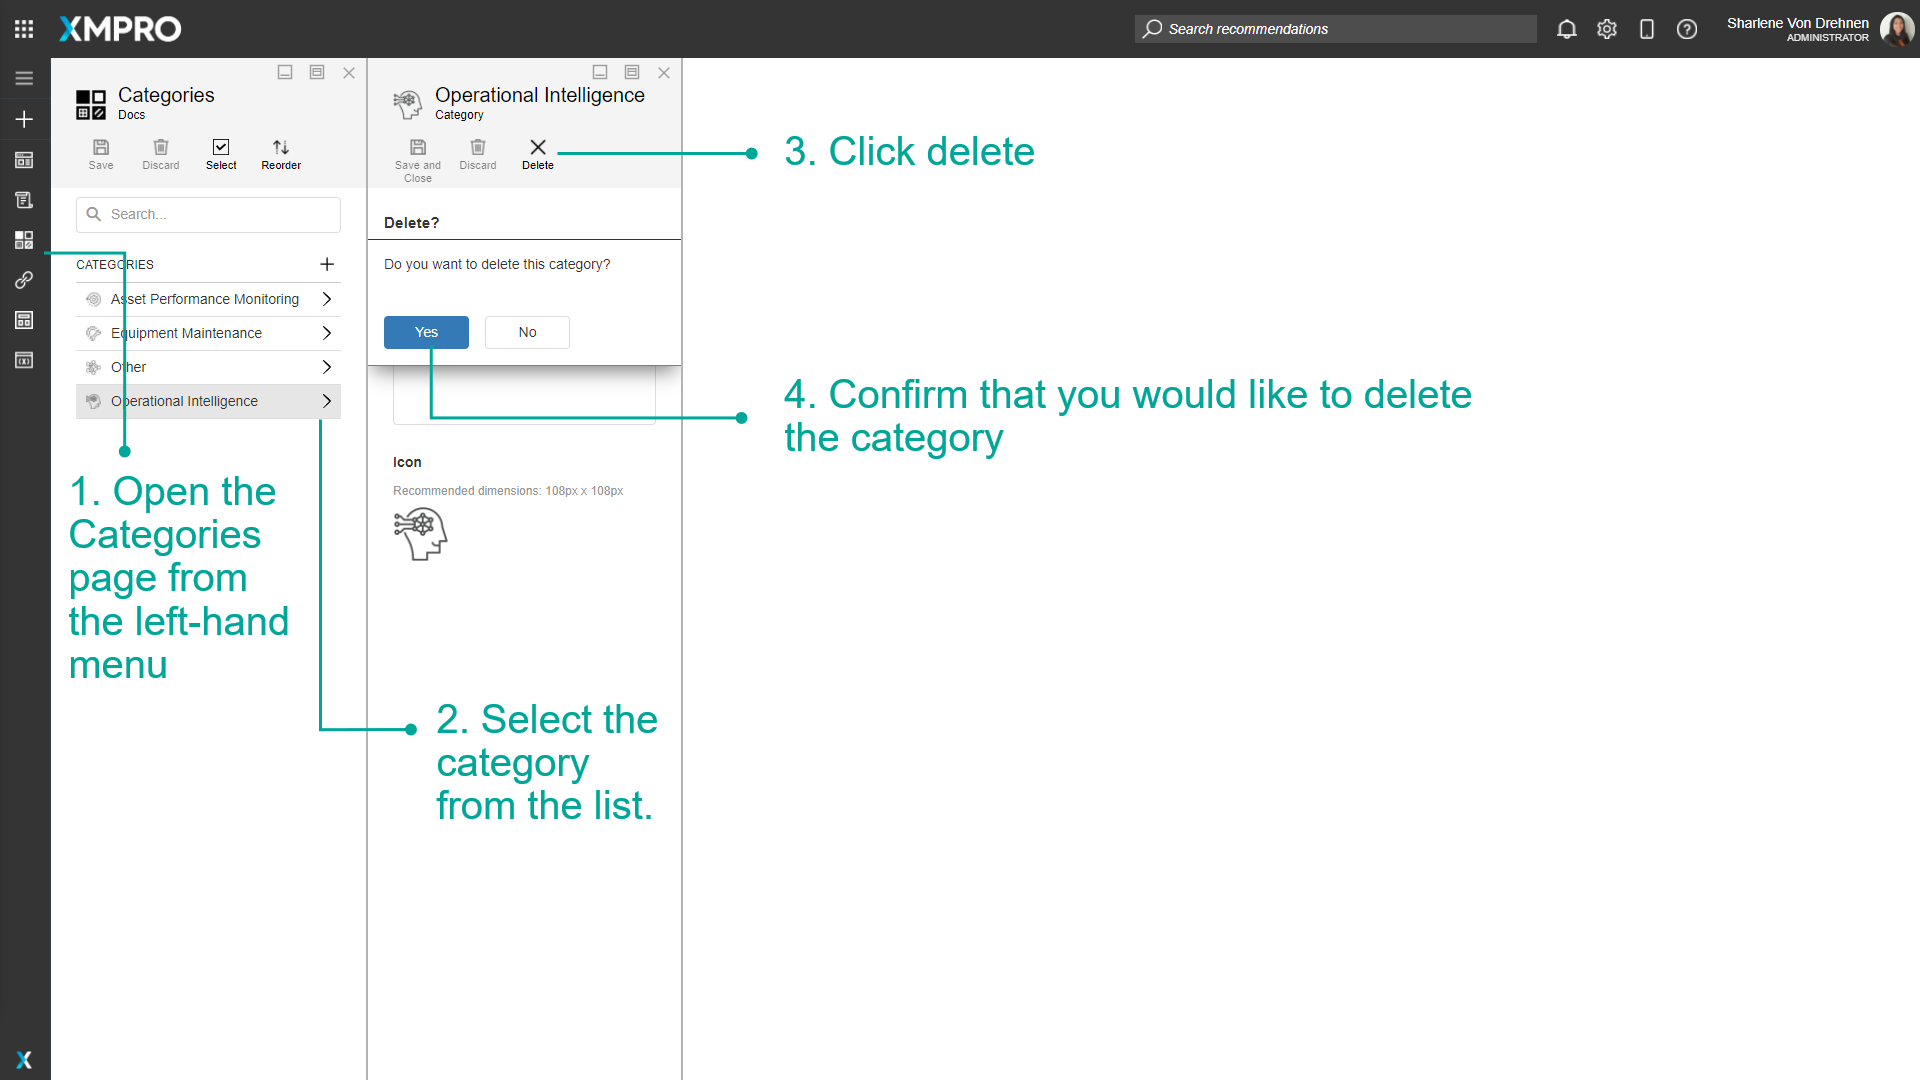
Task: Click the mobile device icon in header
Action: [x=1647, y=29]
